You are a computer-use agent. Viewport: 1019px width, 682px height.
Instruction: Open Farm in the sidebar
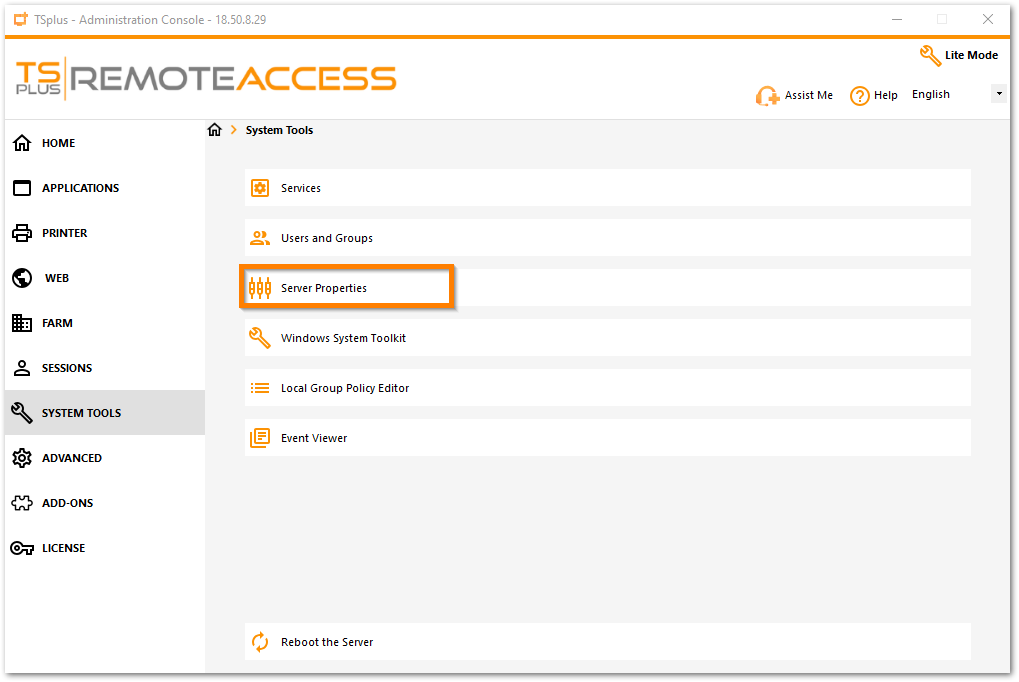[x=57, y=323]
